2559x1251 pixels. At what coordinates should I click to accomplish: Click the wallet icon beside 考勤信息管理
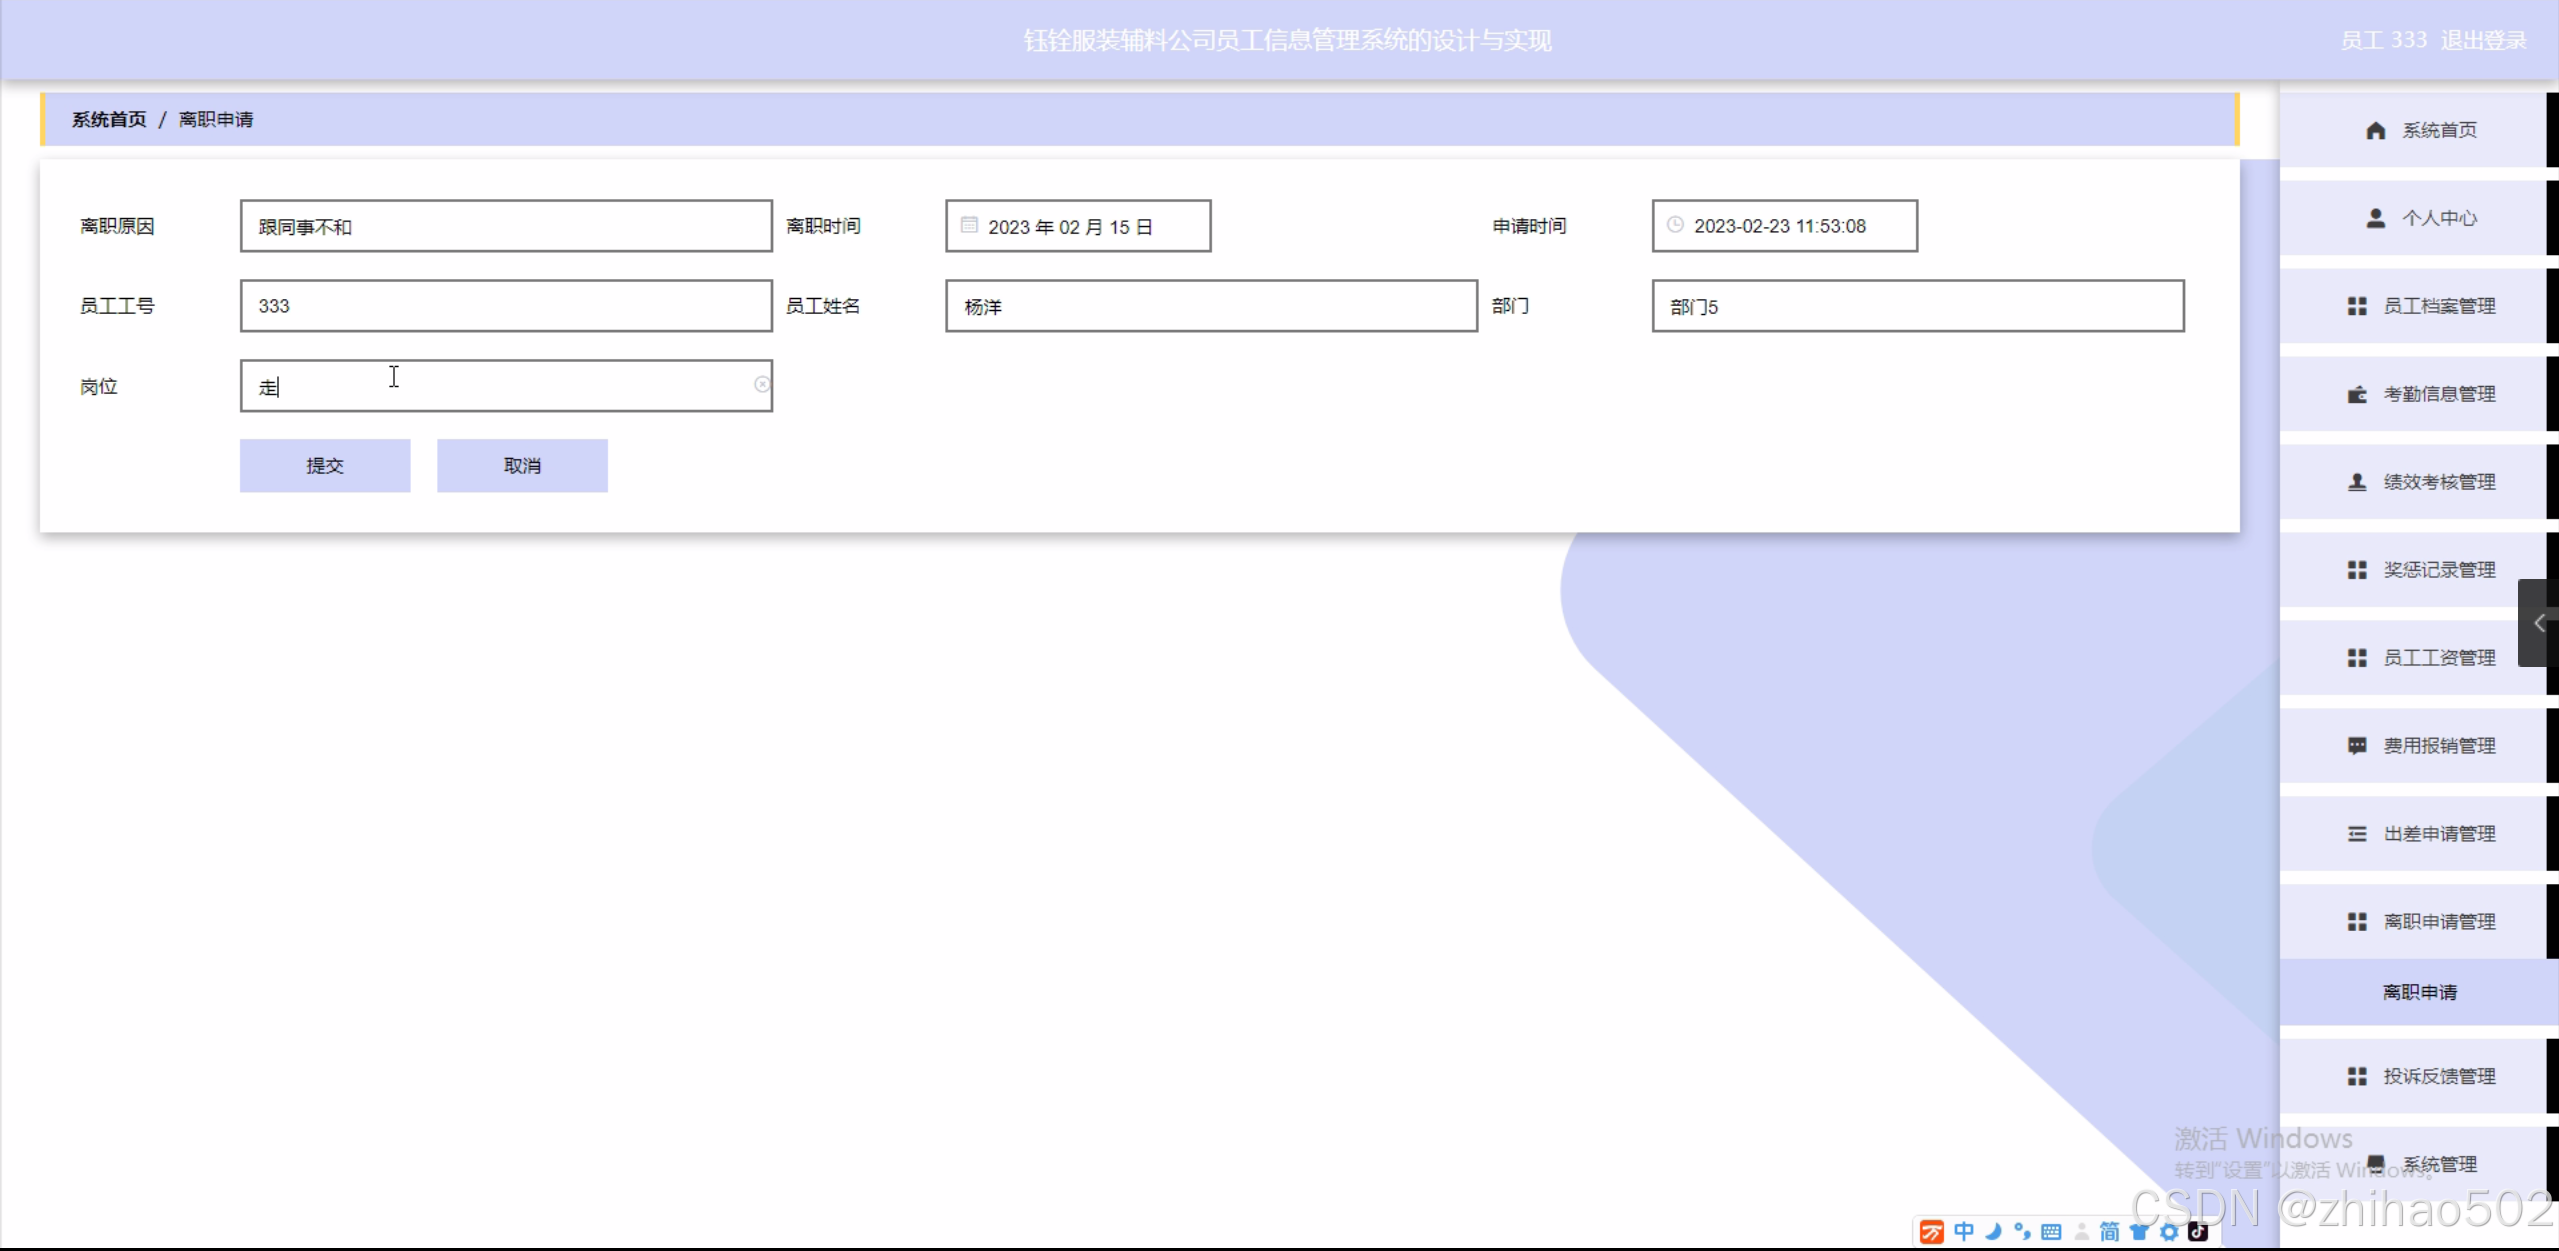[2357, 394]
